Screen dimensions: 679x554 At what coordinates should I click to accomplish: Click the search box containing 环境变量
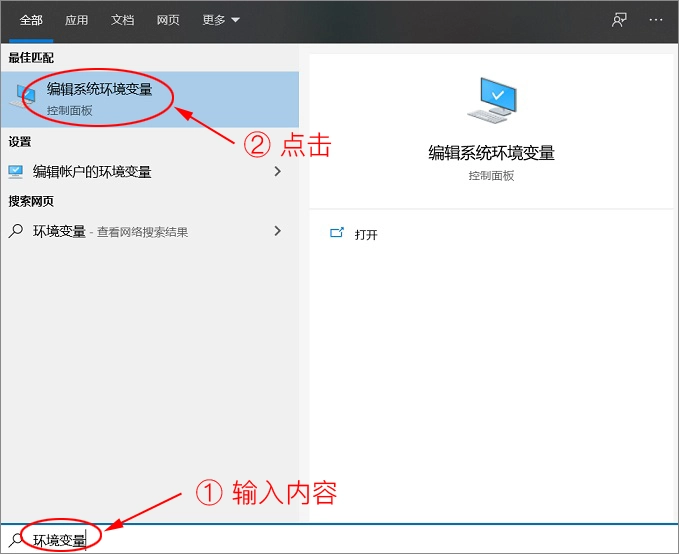tap(340, 539)
